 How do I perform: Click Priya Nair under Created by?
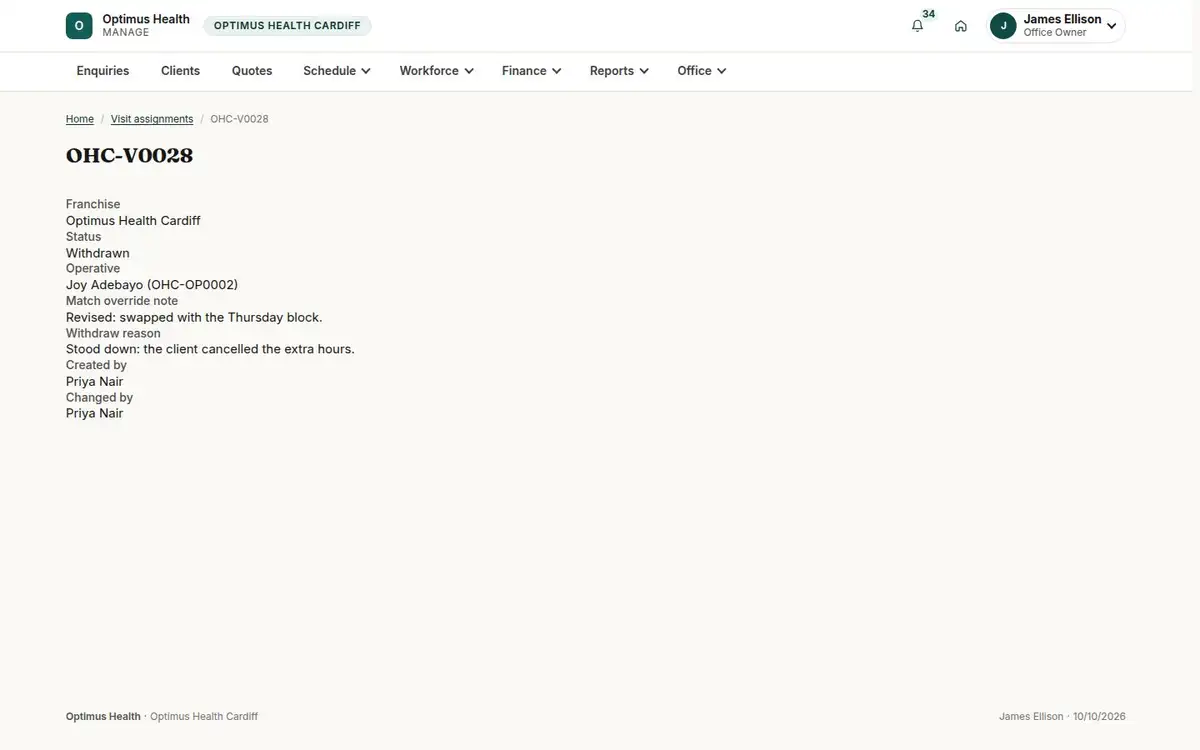pyautogui.click(x=95, y=381)
